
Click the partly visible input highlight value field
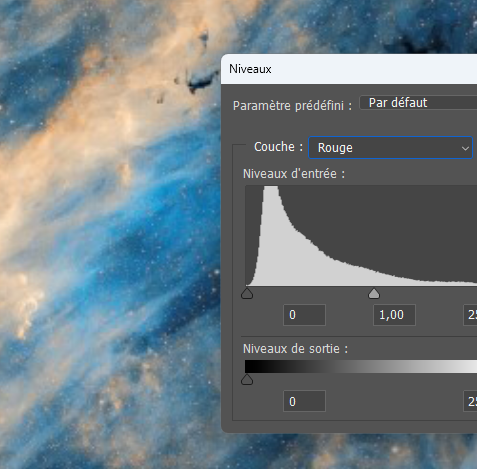470,315
